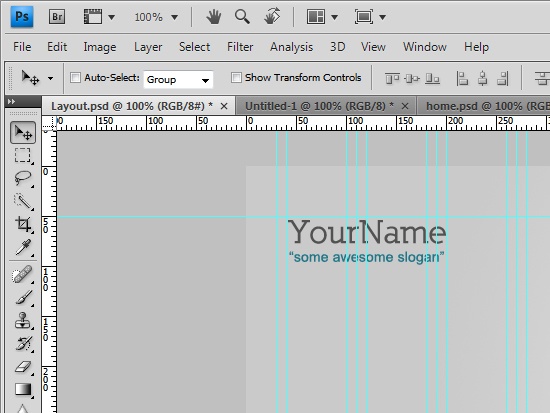Click the "some awesome slogan" text
This screenshot has height=413, width=550.
pos(367,257)
